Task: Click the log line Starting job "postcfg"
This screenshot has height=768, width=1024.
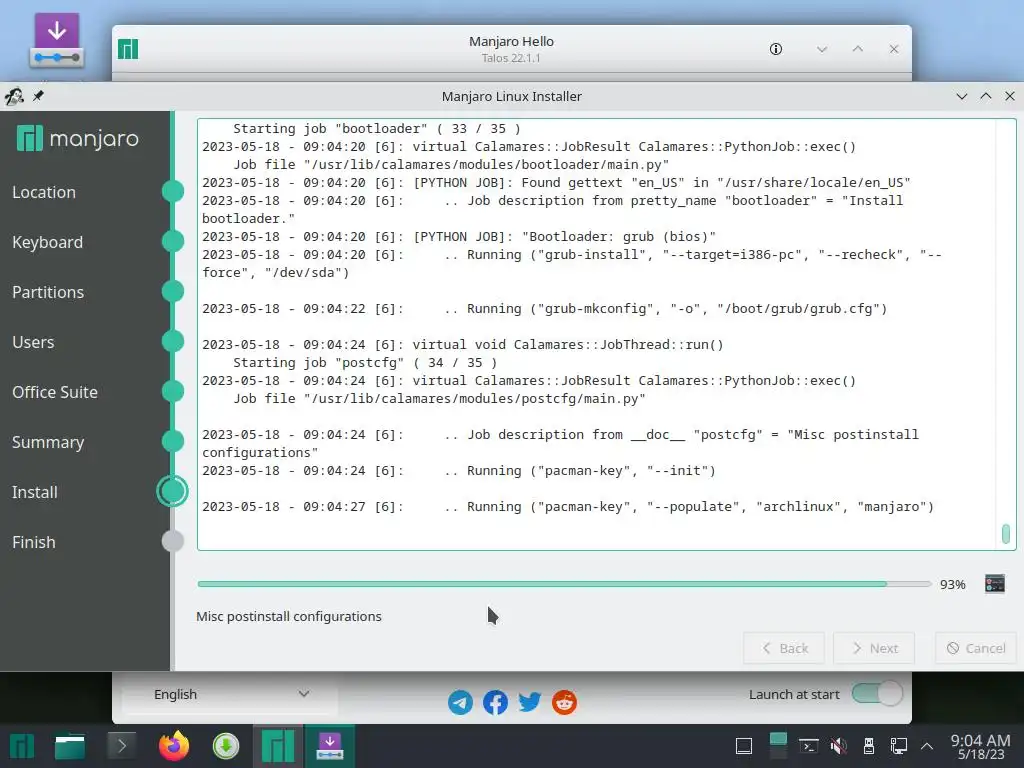Action: click(x=365, y=362)
